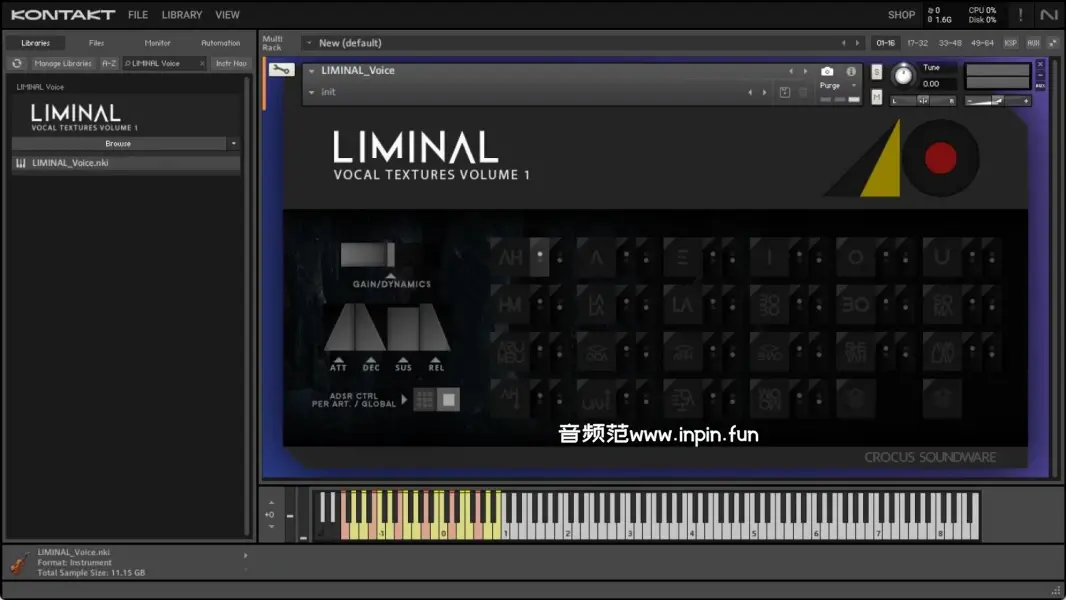Mute the instrument with M button

(876, 97)
